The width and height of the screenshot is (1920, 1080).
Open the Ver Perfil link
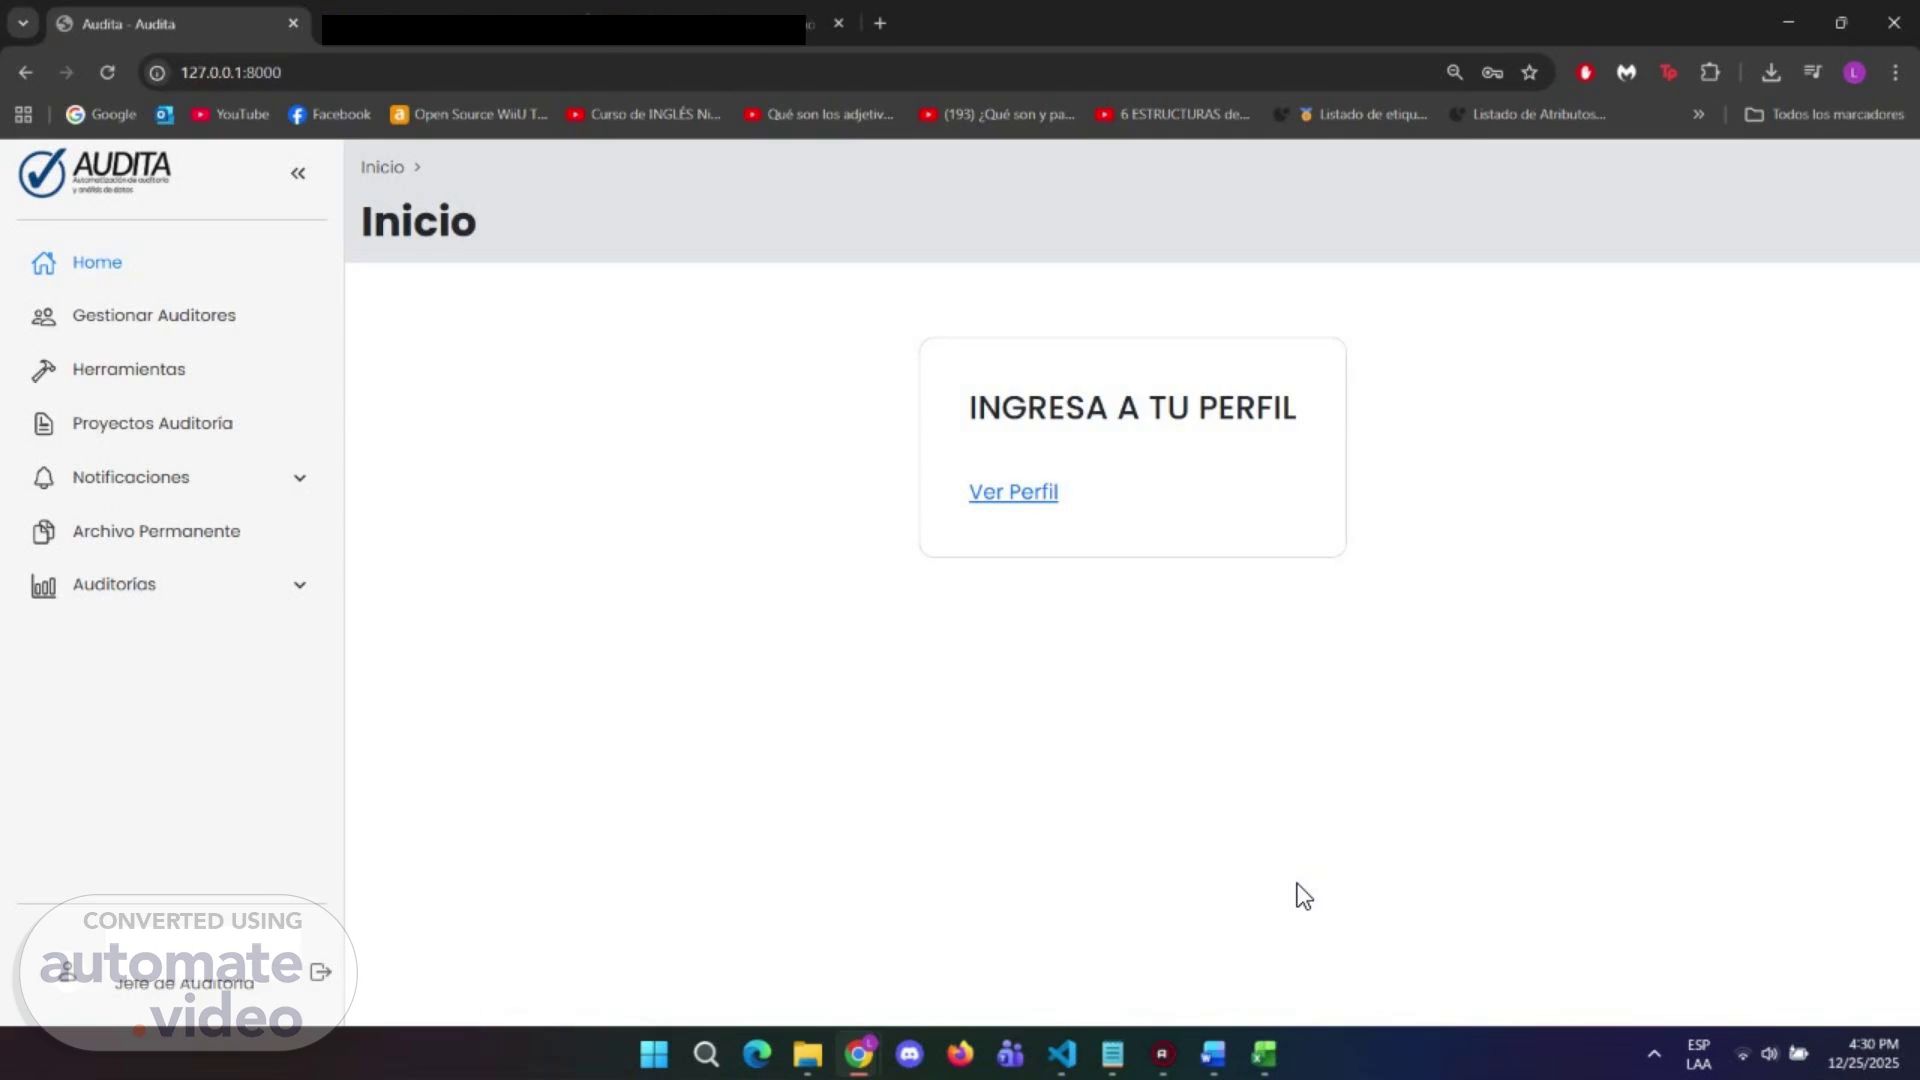click(x=1013, y=492)
